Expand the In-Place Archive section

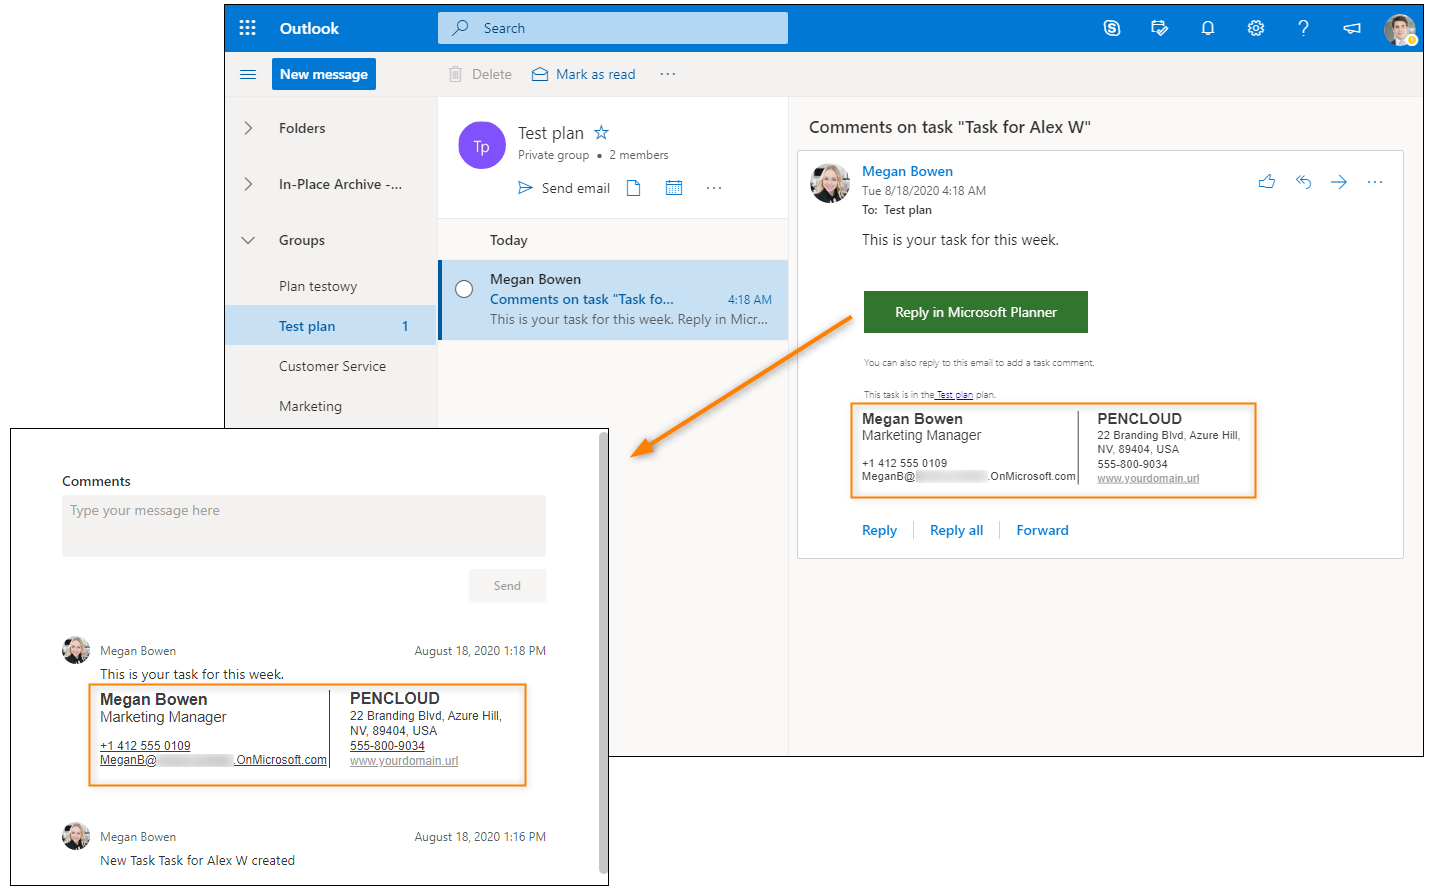248,183
